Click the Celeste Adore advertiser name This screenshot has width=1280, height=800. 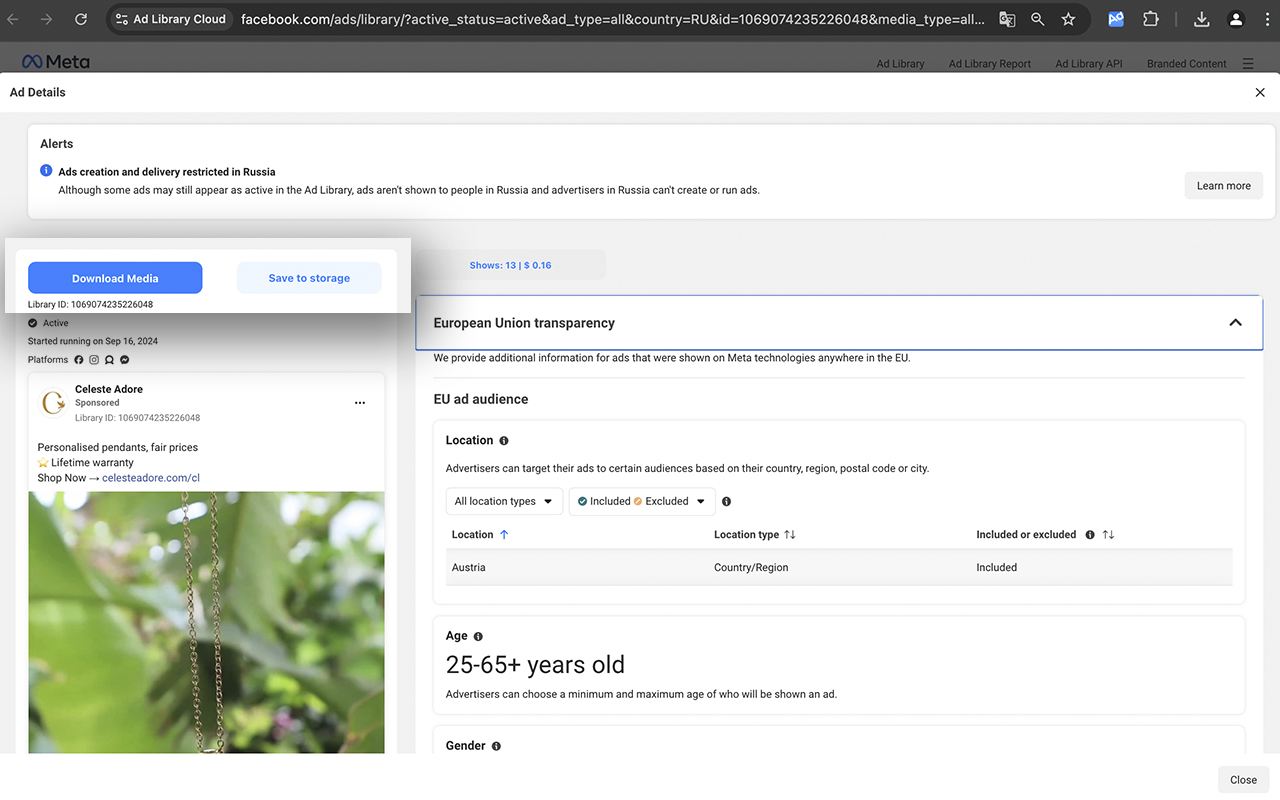click(x=109, y=389)
